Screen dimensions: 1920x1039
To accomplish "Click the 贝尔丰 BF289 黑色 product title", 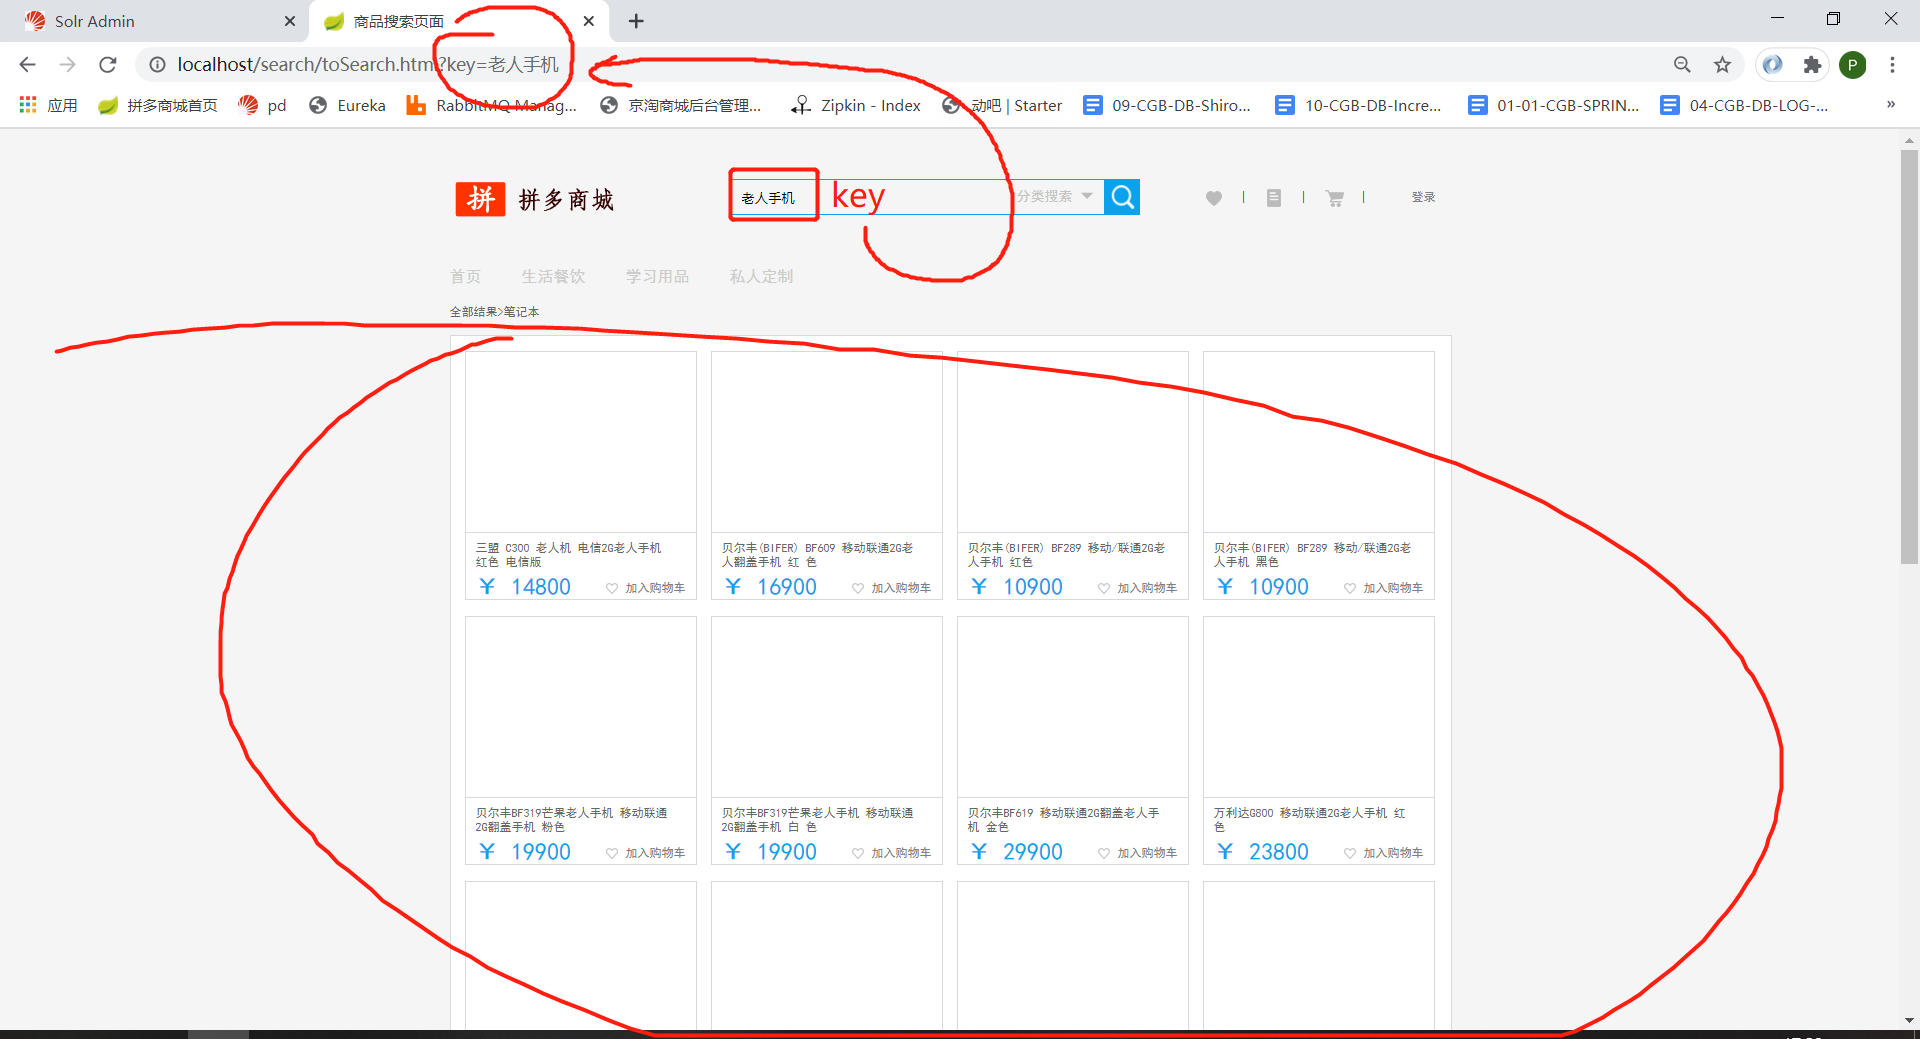I will tap(1312, 555).
